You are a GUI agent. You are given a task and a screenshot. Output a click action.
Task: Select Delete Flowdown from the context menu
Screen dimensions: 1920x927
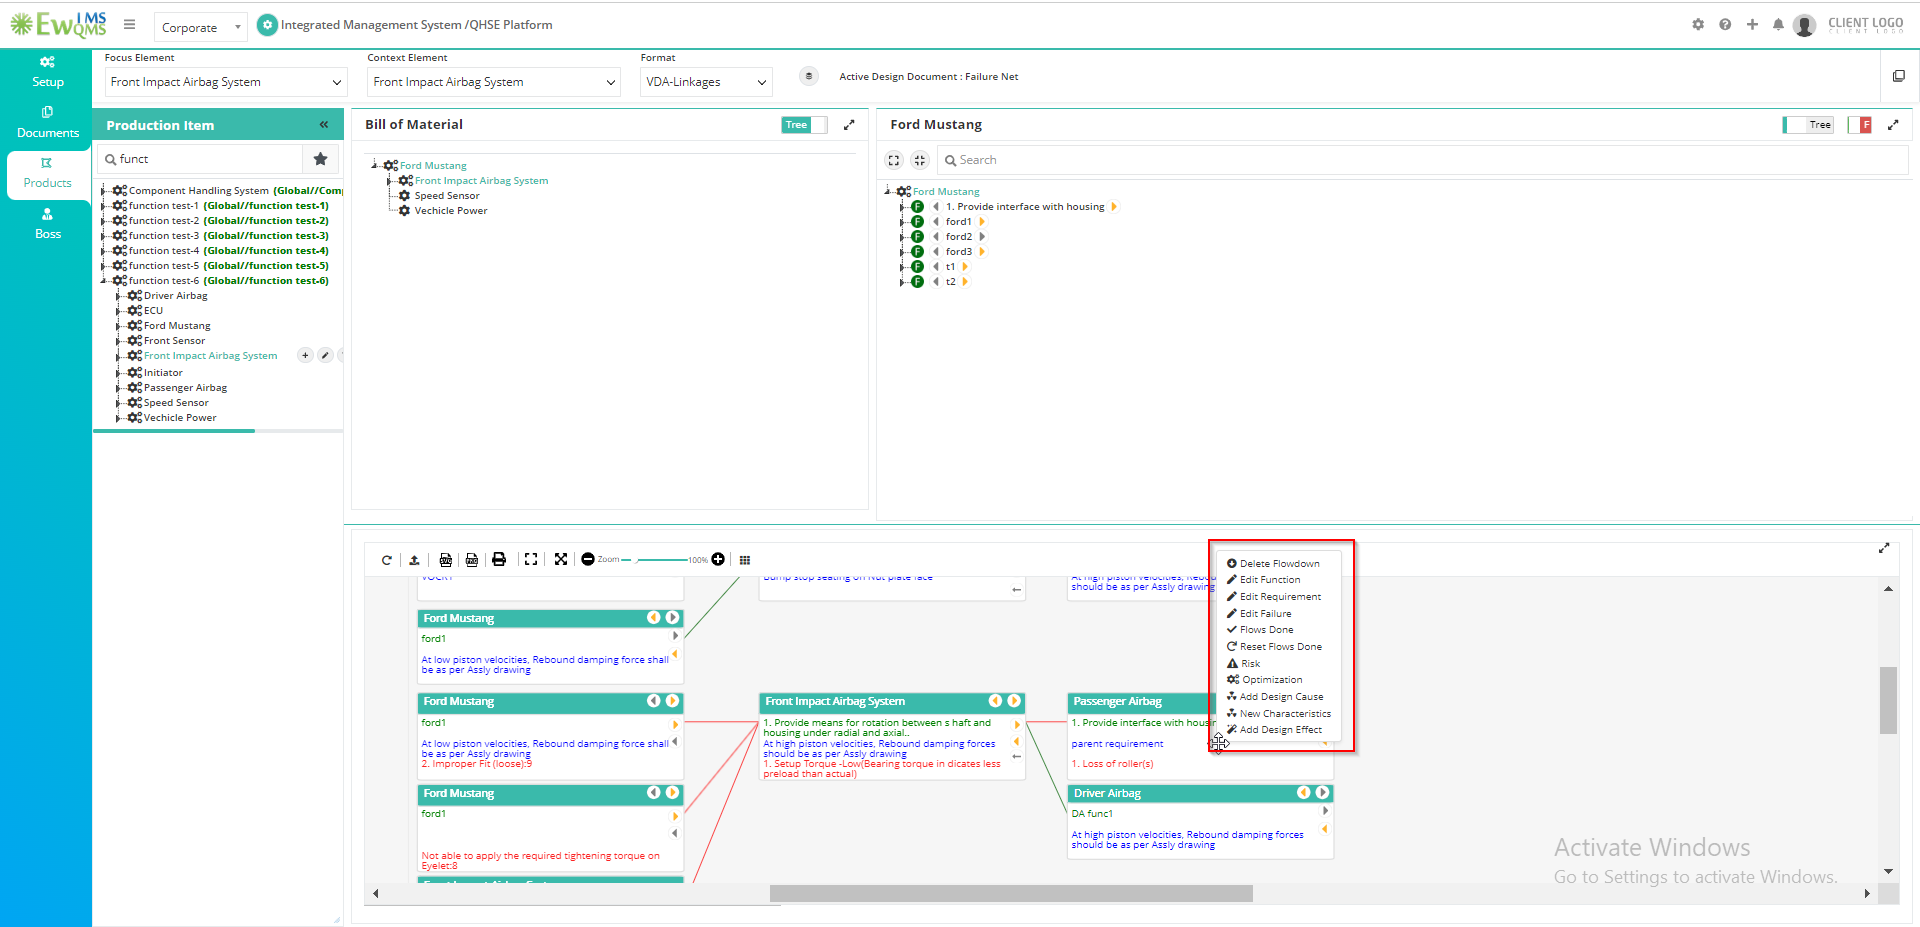click(x=1273, y=564)
